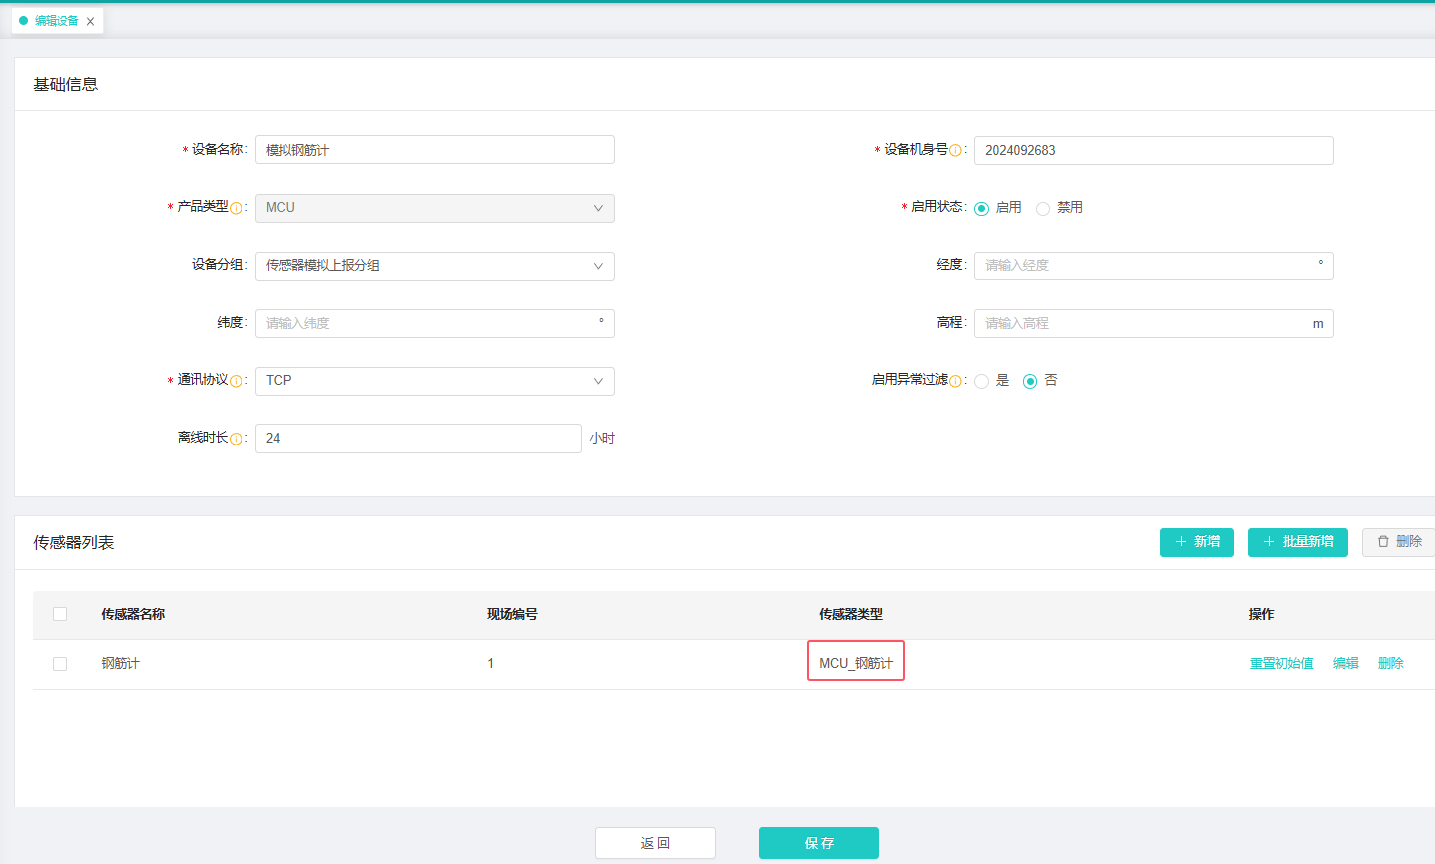Viewport: 1435px width, 864px height.
Task: Click the 重置初始值 link
Action: tap(1281, 664)
